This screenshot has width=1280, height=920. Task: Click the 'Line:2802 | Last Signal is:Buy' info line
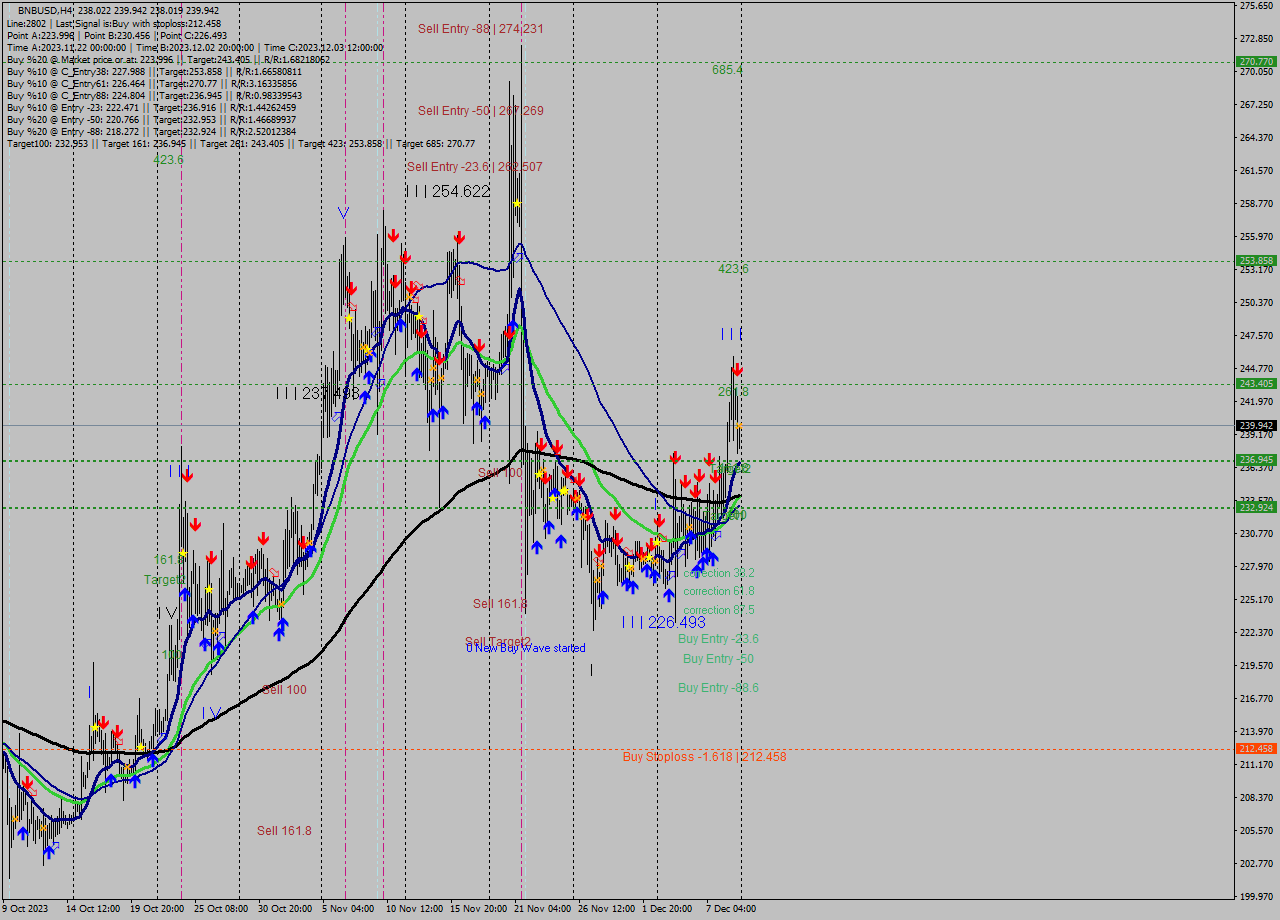pyautogui.click(x=114, y=23)
